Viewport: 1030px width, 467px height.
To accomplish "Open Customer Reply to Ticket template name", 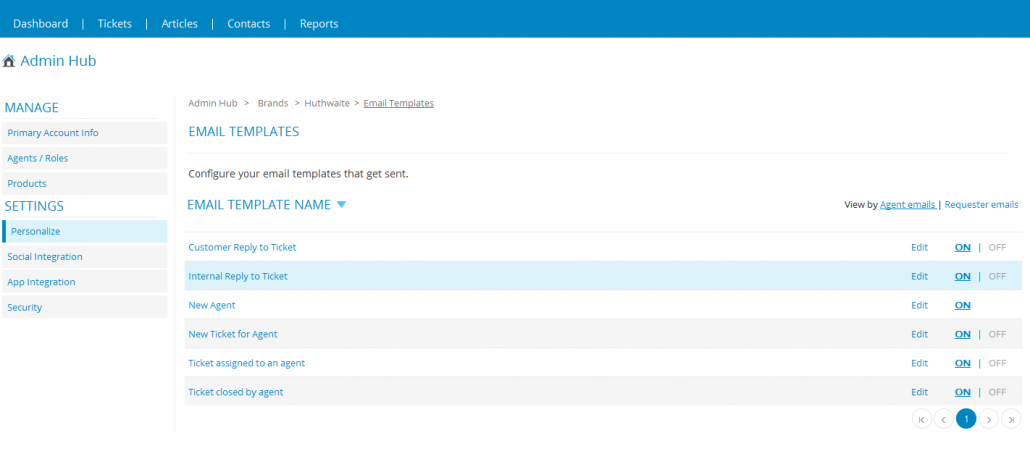I will [242, 248].
